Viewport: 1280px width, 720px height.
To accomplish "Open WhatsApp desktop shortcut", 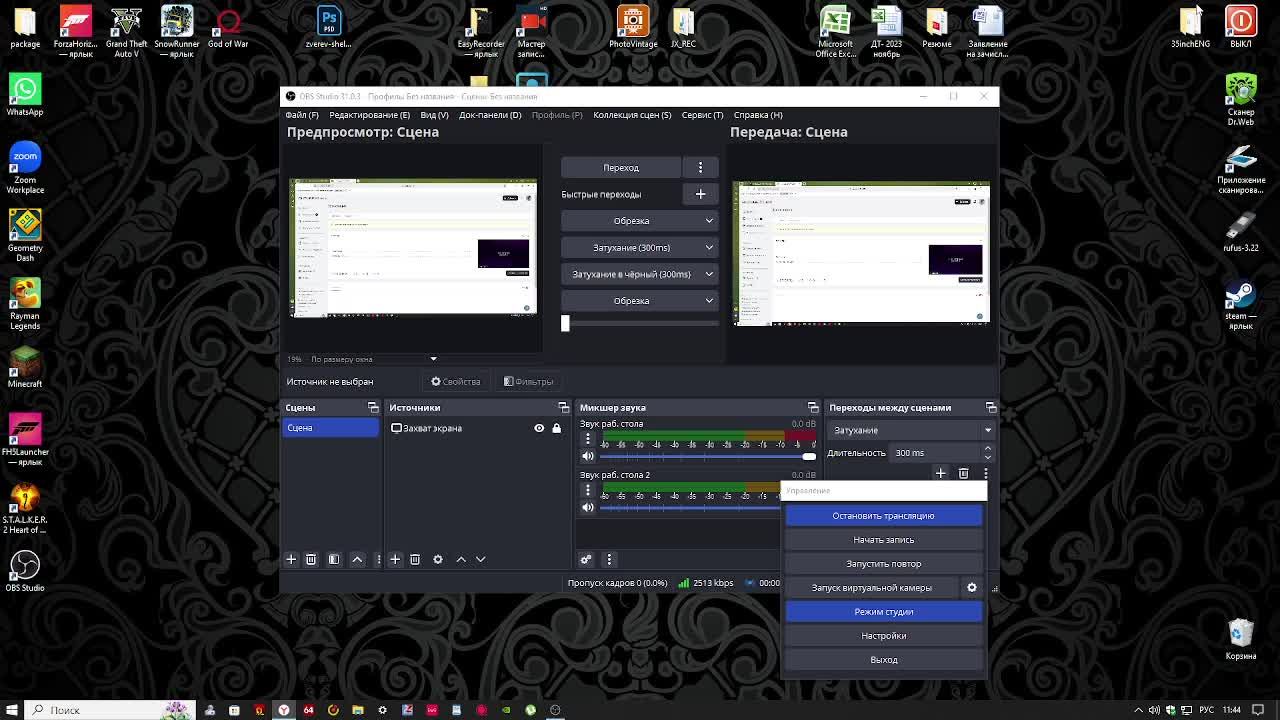I will tap(25, 95).
